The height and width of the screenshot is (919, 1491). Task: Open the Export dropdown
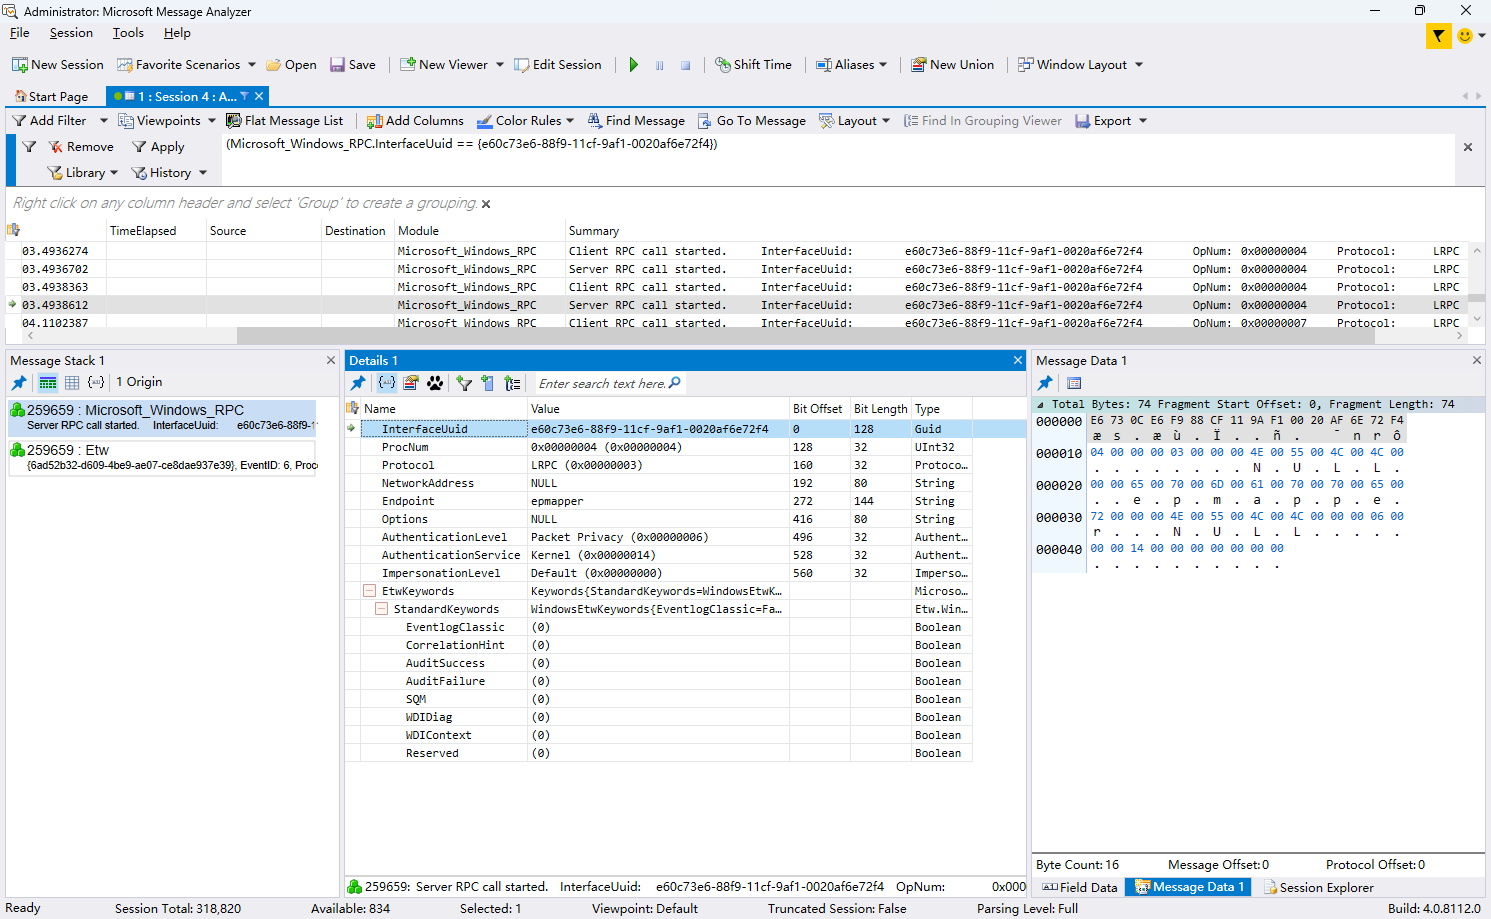click(x=1143, y=121)
